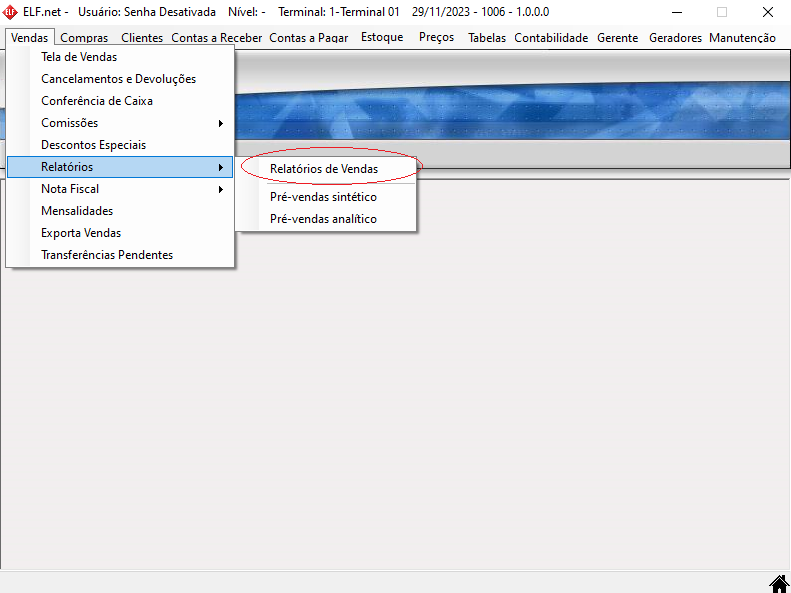Open Mensalidades from Vendas menu
791x593 pixels.
120,211
